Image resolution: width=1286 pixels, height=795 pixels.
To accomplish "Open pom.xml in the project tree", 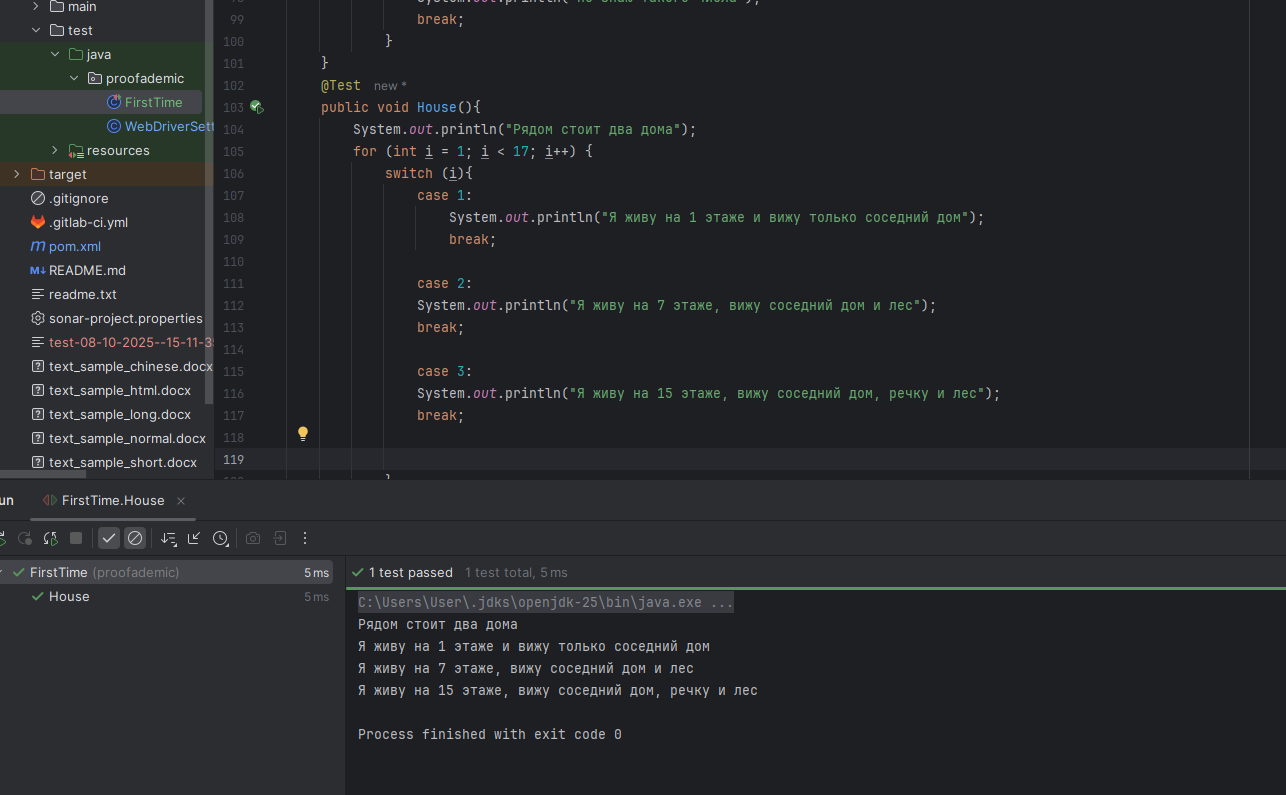I will [x=75, y=246].
